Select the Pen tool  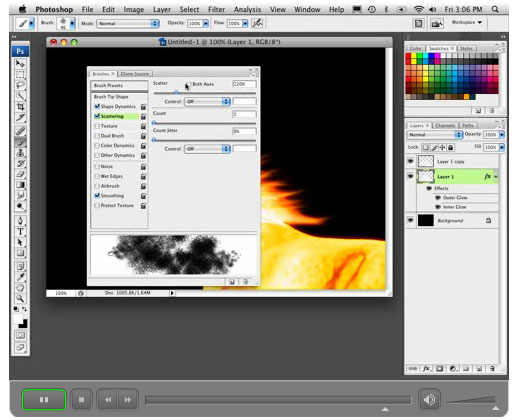pyautogui.click(x=20, y=221)
